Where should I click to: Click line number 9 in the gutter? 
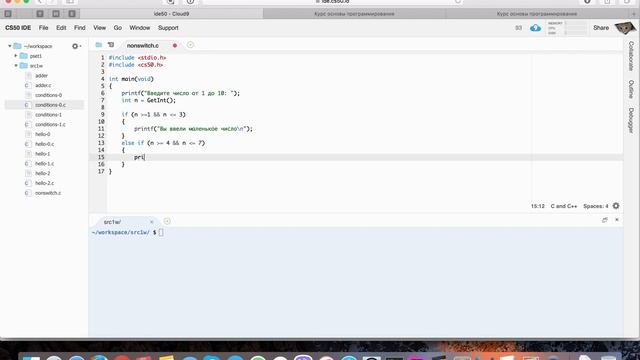tap(102, 115)
